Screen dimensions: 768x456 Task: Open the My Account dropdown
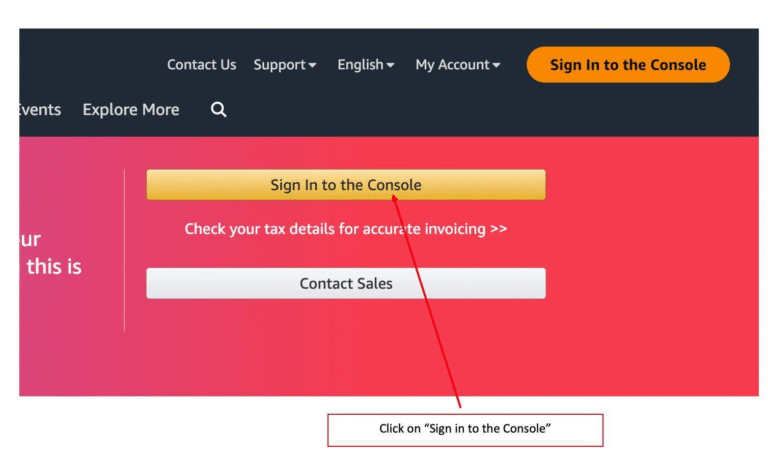click(x=457, y=65)
